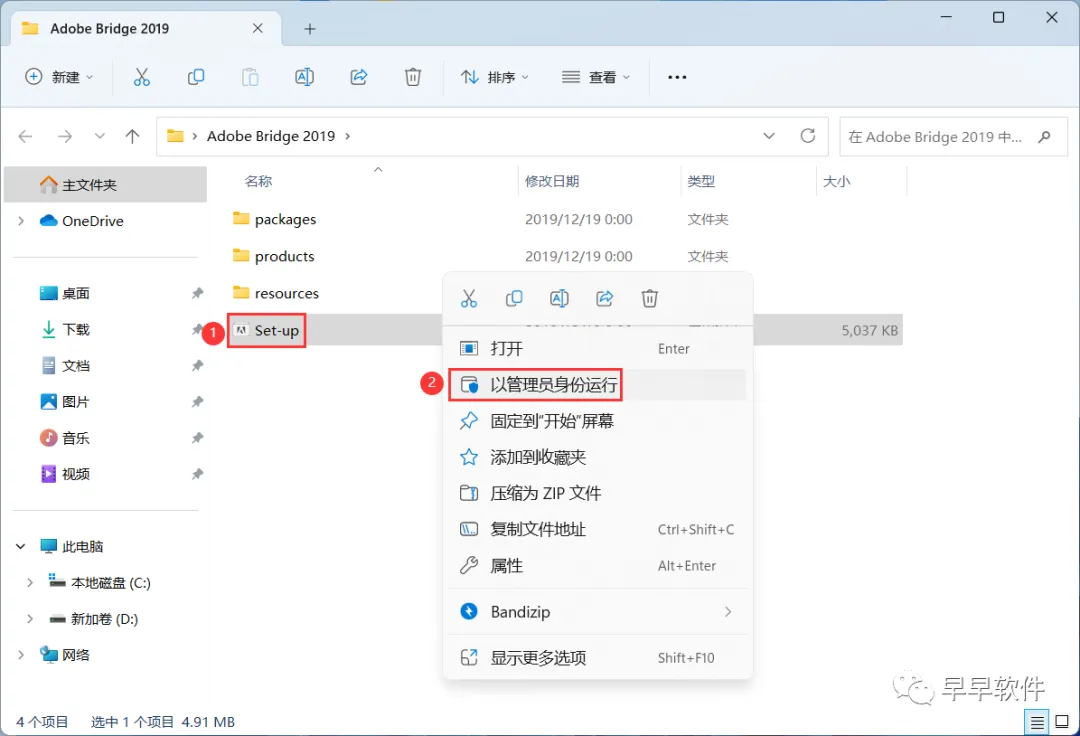Expand the address bar history dropdown
Viewport: 1080px width, 736px height.
(769, 136)
